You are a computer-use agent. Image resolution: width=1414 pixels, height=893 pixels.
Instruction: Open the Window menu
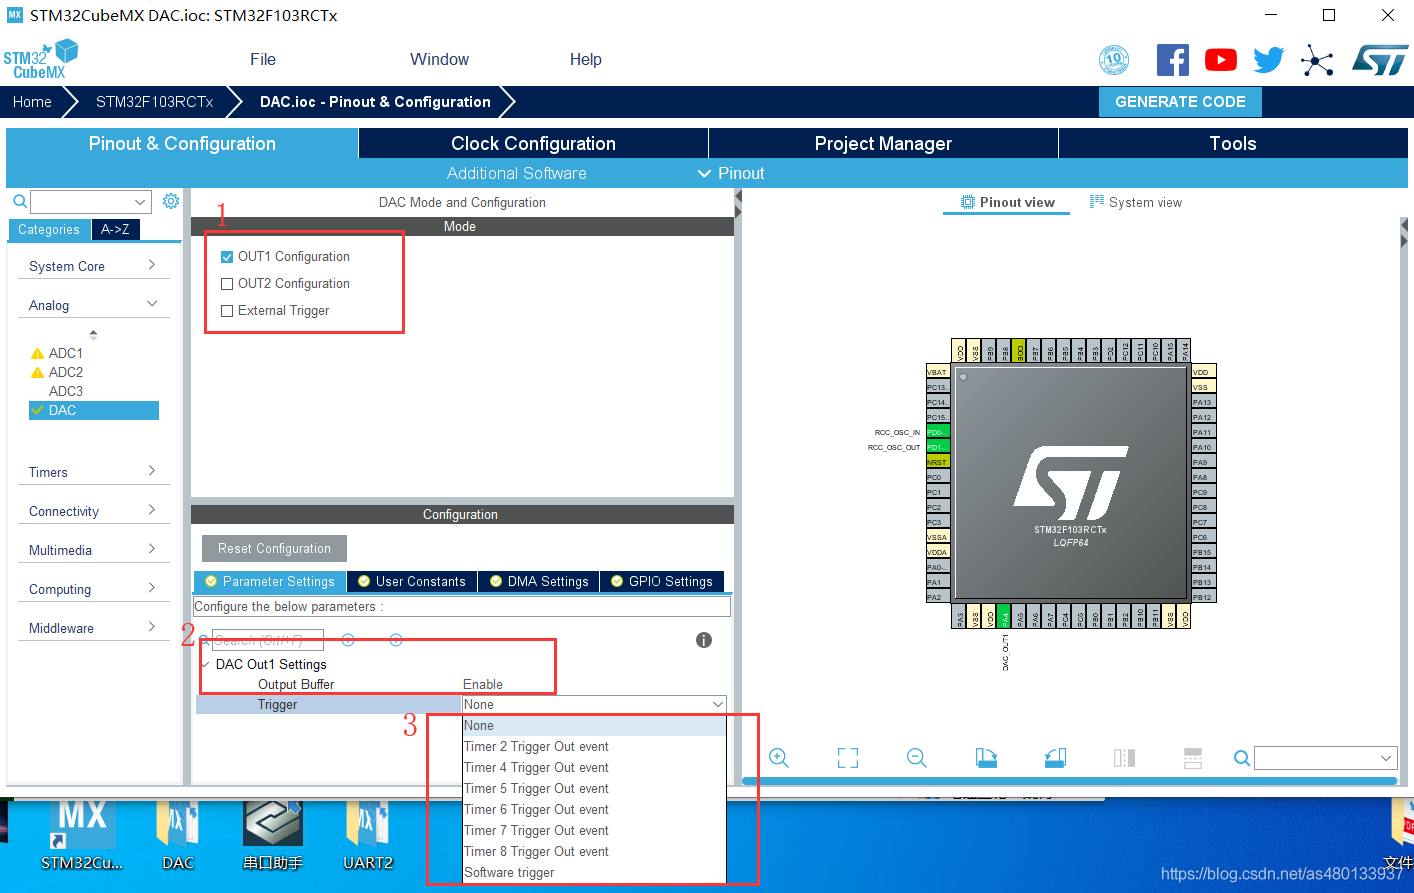439,59
